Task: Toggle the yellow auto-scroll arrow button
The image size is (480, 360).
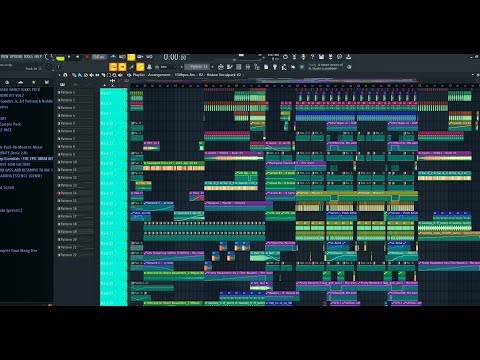Action: pyautogui.click(x=122, y=67)
